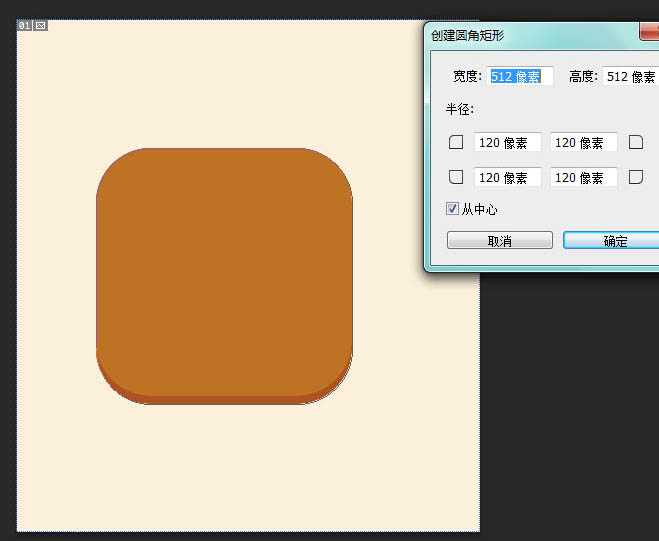Click the bottom-left radius 120 像素 field
Screen dimensions: 659x541
point(507,178)
